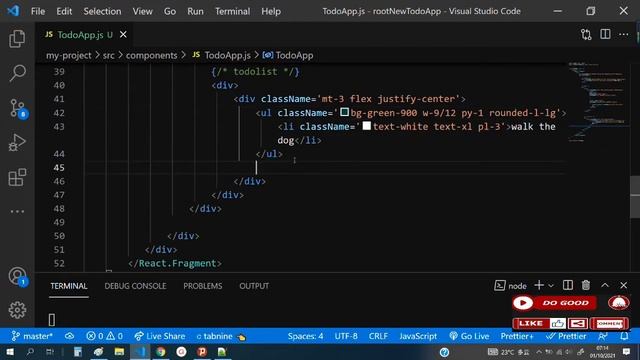640x360 pixels.
Task: Change indentation via Spaces: 4
Action: 305,336
